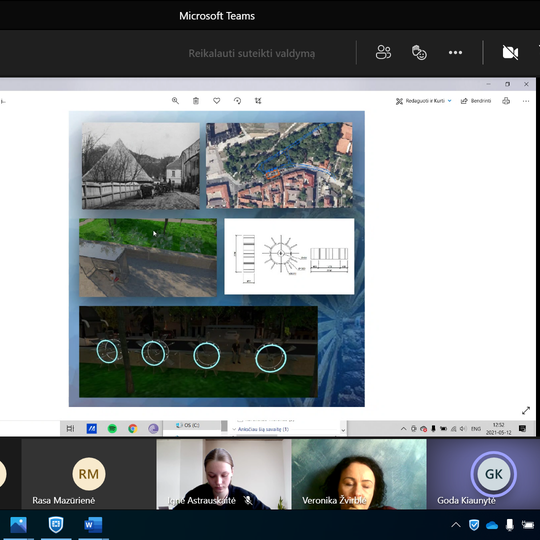The width and height of the screenshot is (540, 540).
Task: Click the zoom magnifier in Photos toolbar
Action: click(x=175, y=101)
